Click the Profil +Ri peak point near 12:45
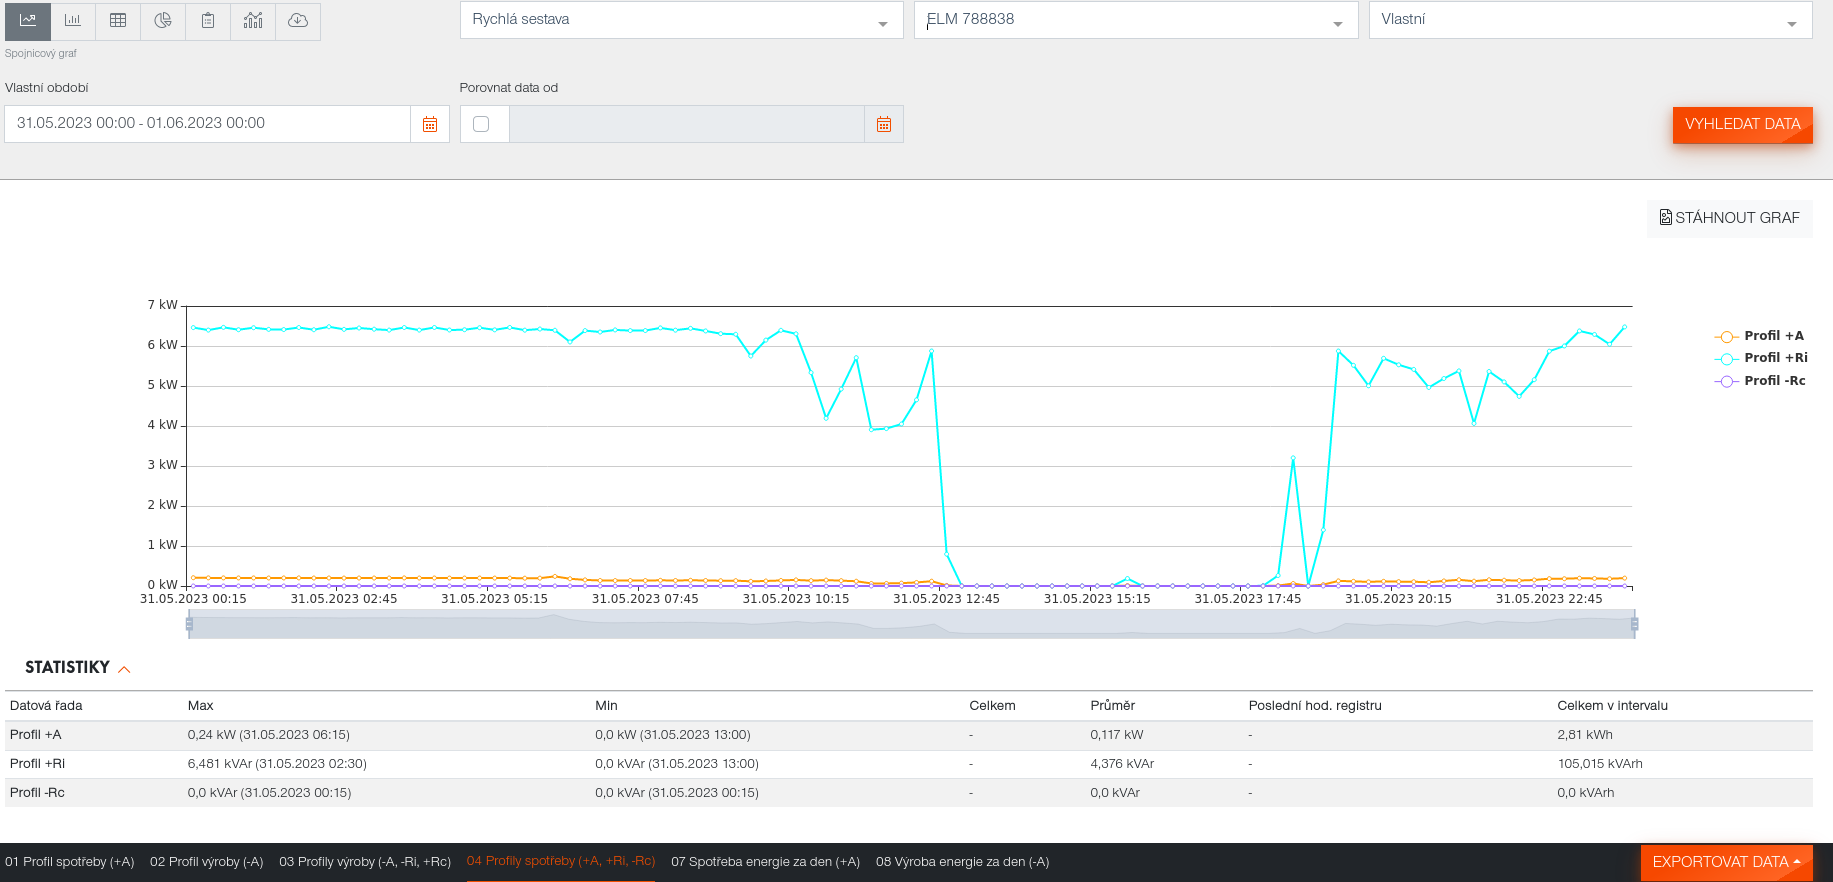 [x=931, y=352]
